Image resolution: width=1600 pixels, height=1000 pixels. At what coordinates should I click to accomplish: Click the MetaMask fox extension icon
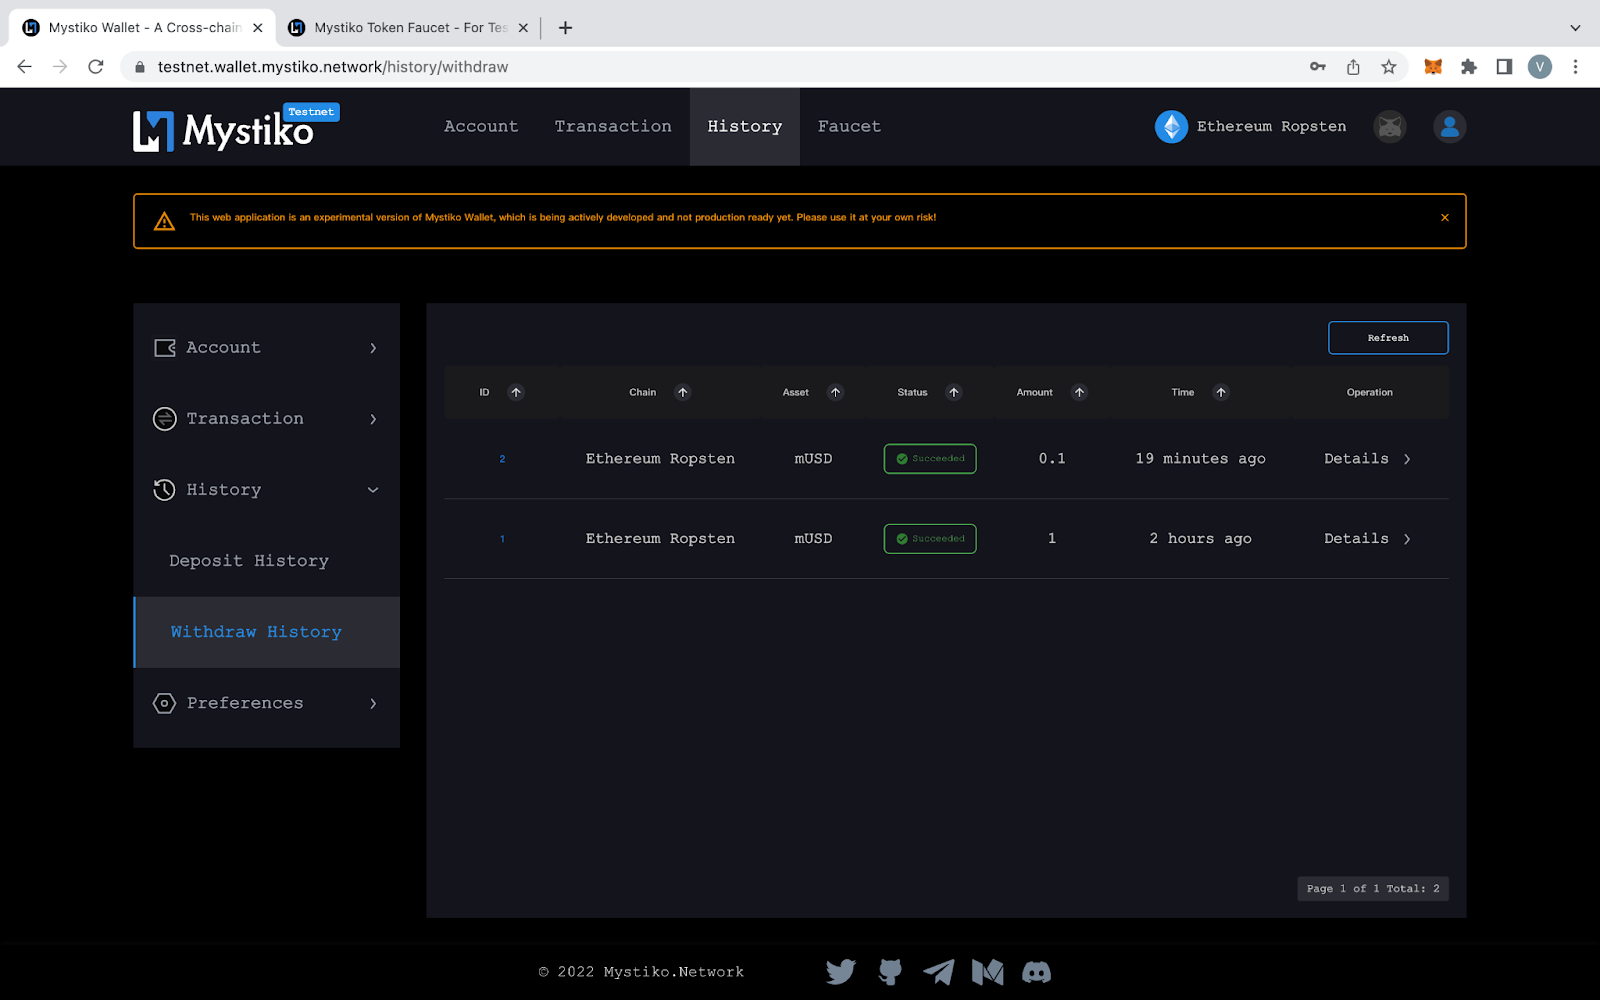[1433, 67]
